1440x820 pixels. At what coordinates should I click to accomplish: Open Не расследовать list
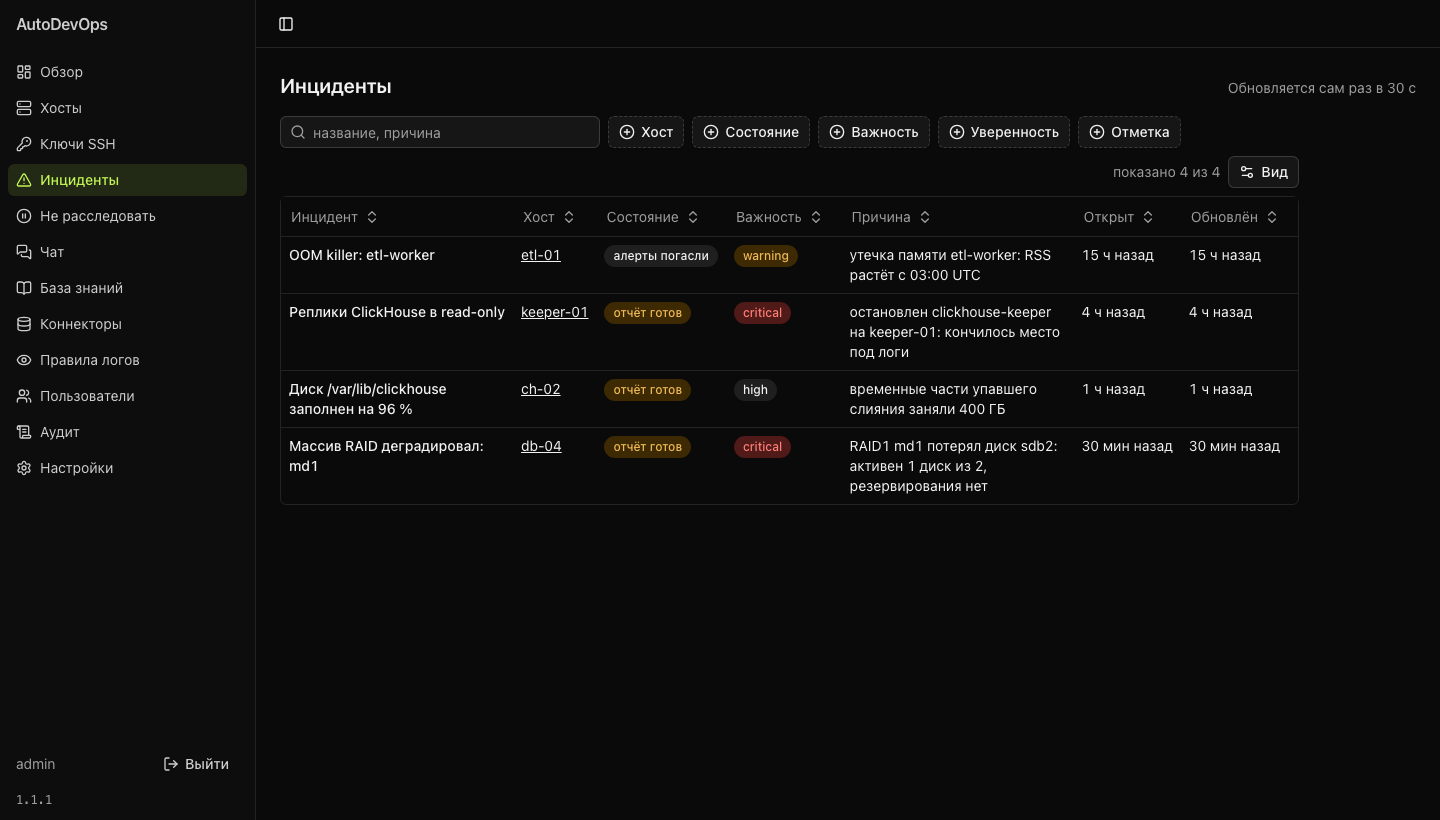(x=127, y=216)
